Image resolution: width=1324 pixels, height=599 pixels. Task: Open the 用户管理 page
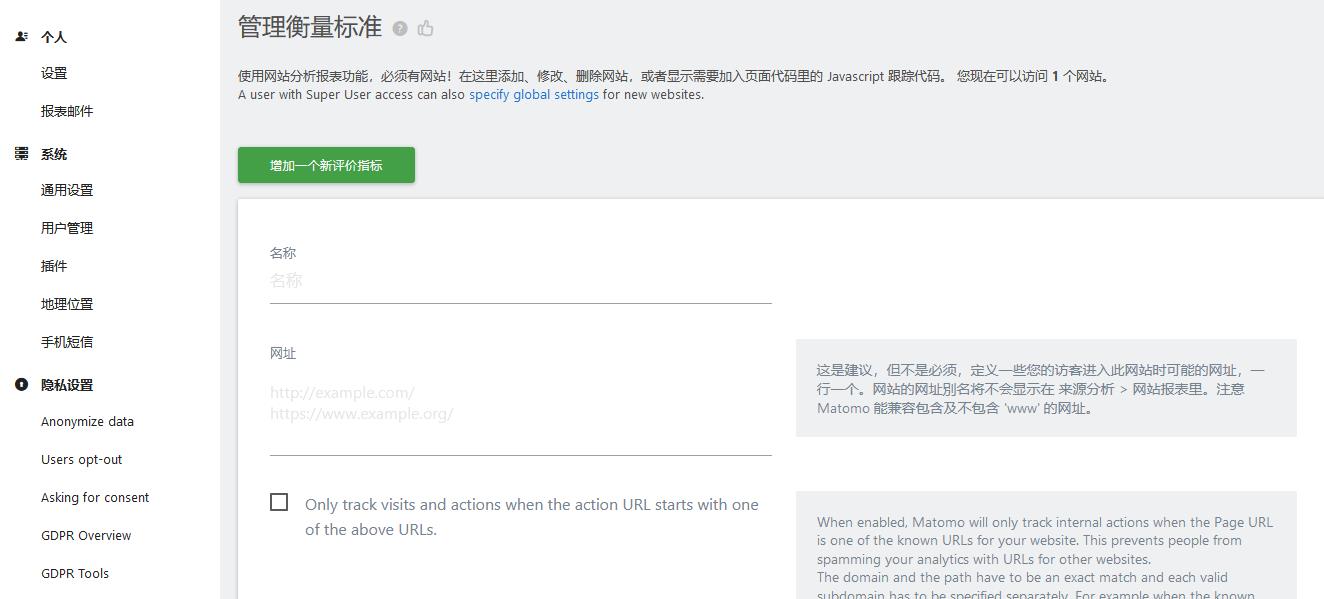click(66, 227)
